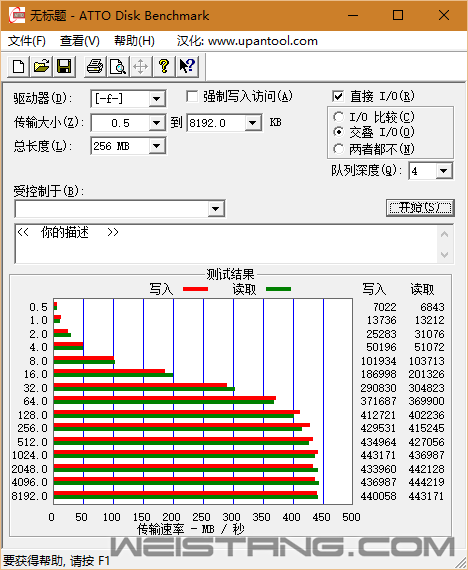Minimize the ATTO Disk Benchmark window
The image size is (468, 570).
click(x=353, y=15)
